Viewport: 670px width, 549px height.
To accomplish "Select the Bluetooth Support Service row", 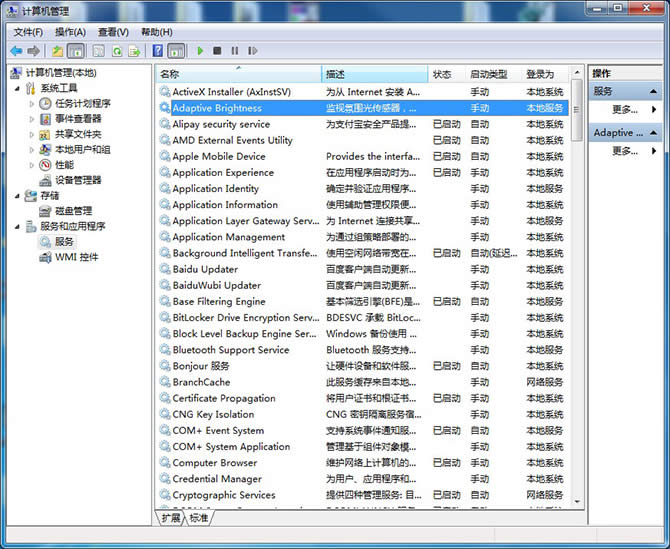I will tap(231, 350).
